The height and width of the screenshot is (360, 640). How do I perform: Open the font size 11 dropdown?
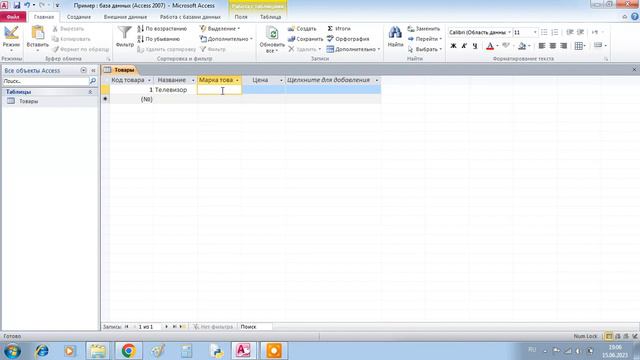tap(535, 32)
